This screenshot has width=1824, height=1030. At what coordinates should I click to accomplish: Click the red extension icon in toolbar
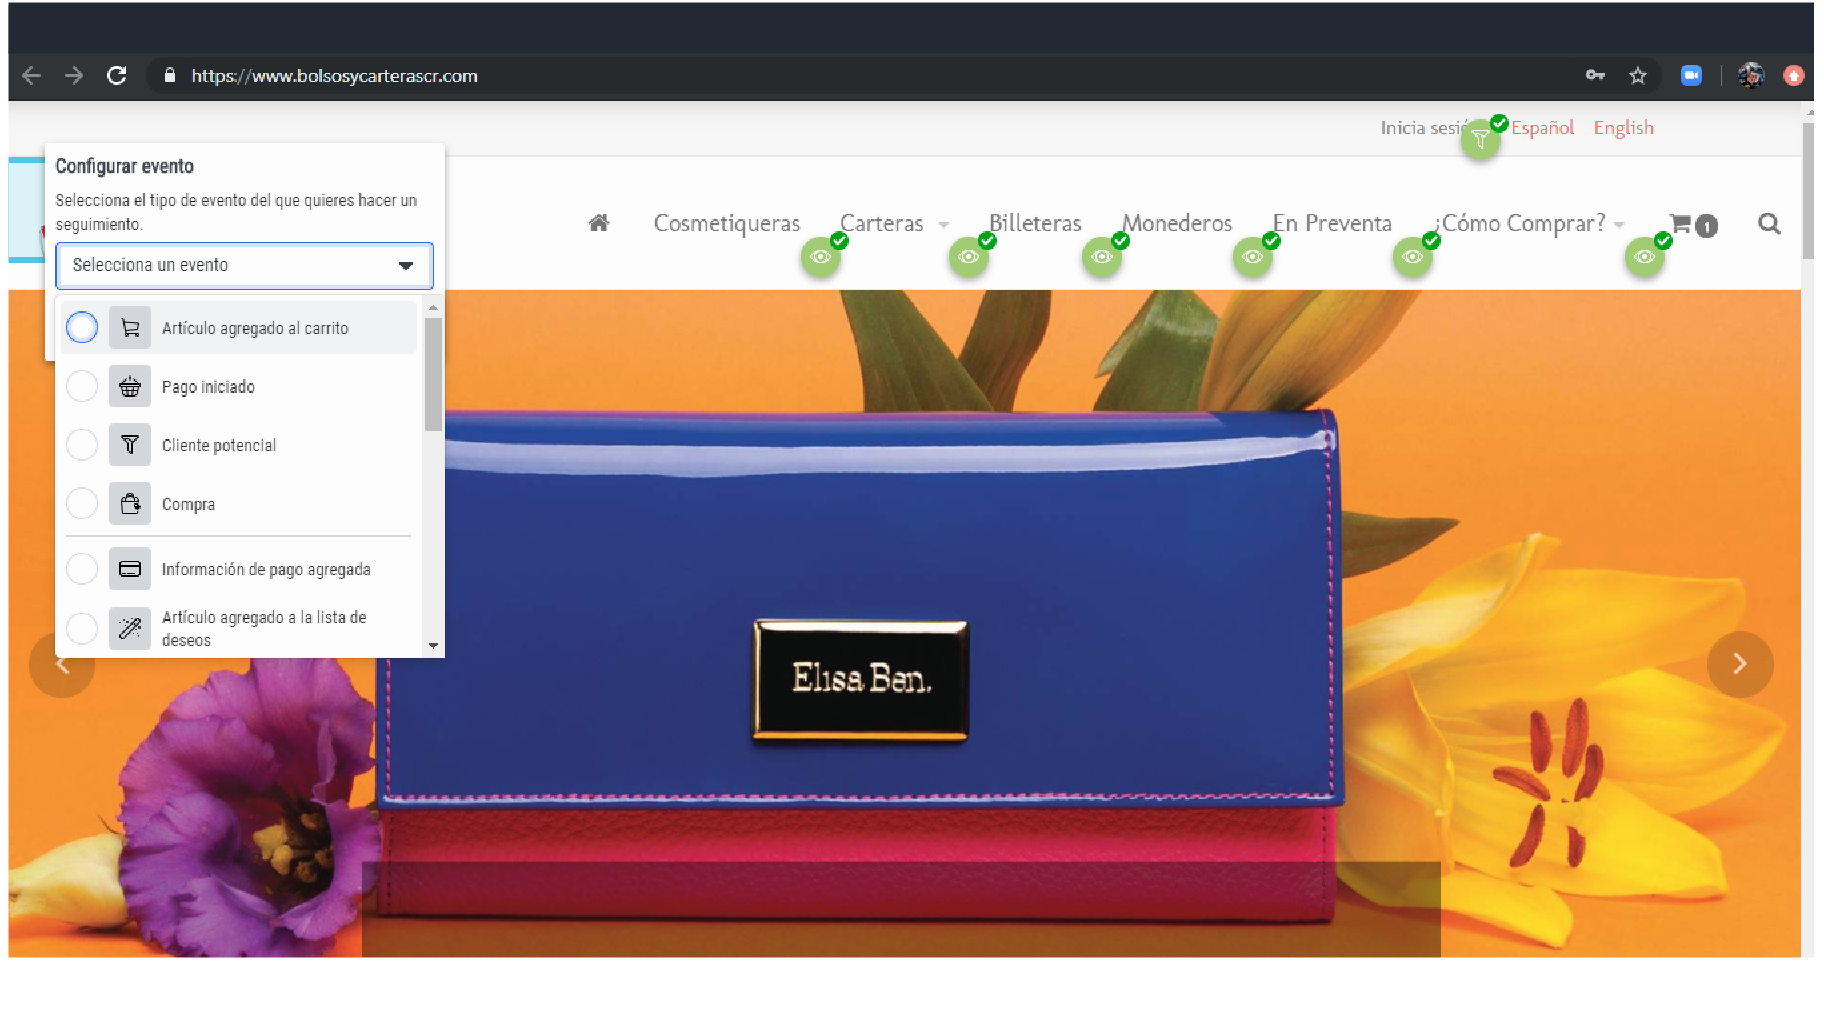(x=1794, y=75)
